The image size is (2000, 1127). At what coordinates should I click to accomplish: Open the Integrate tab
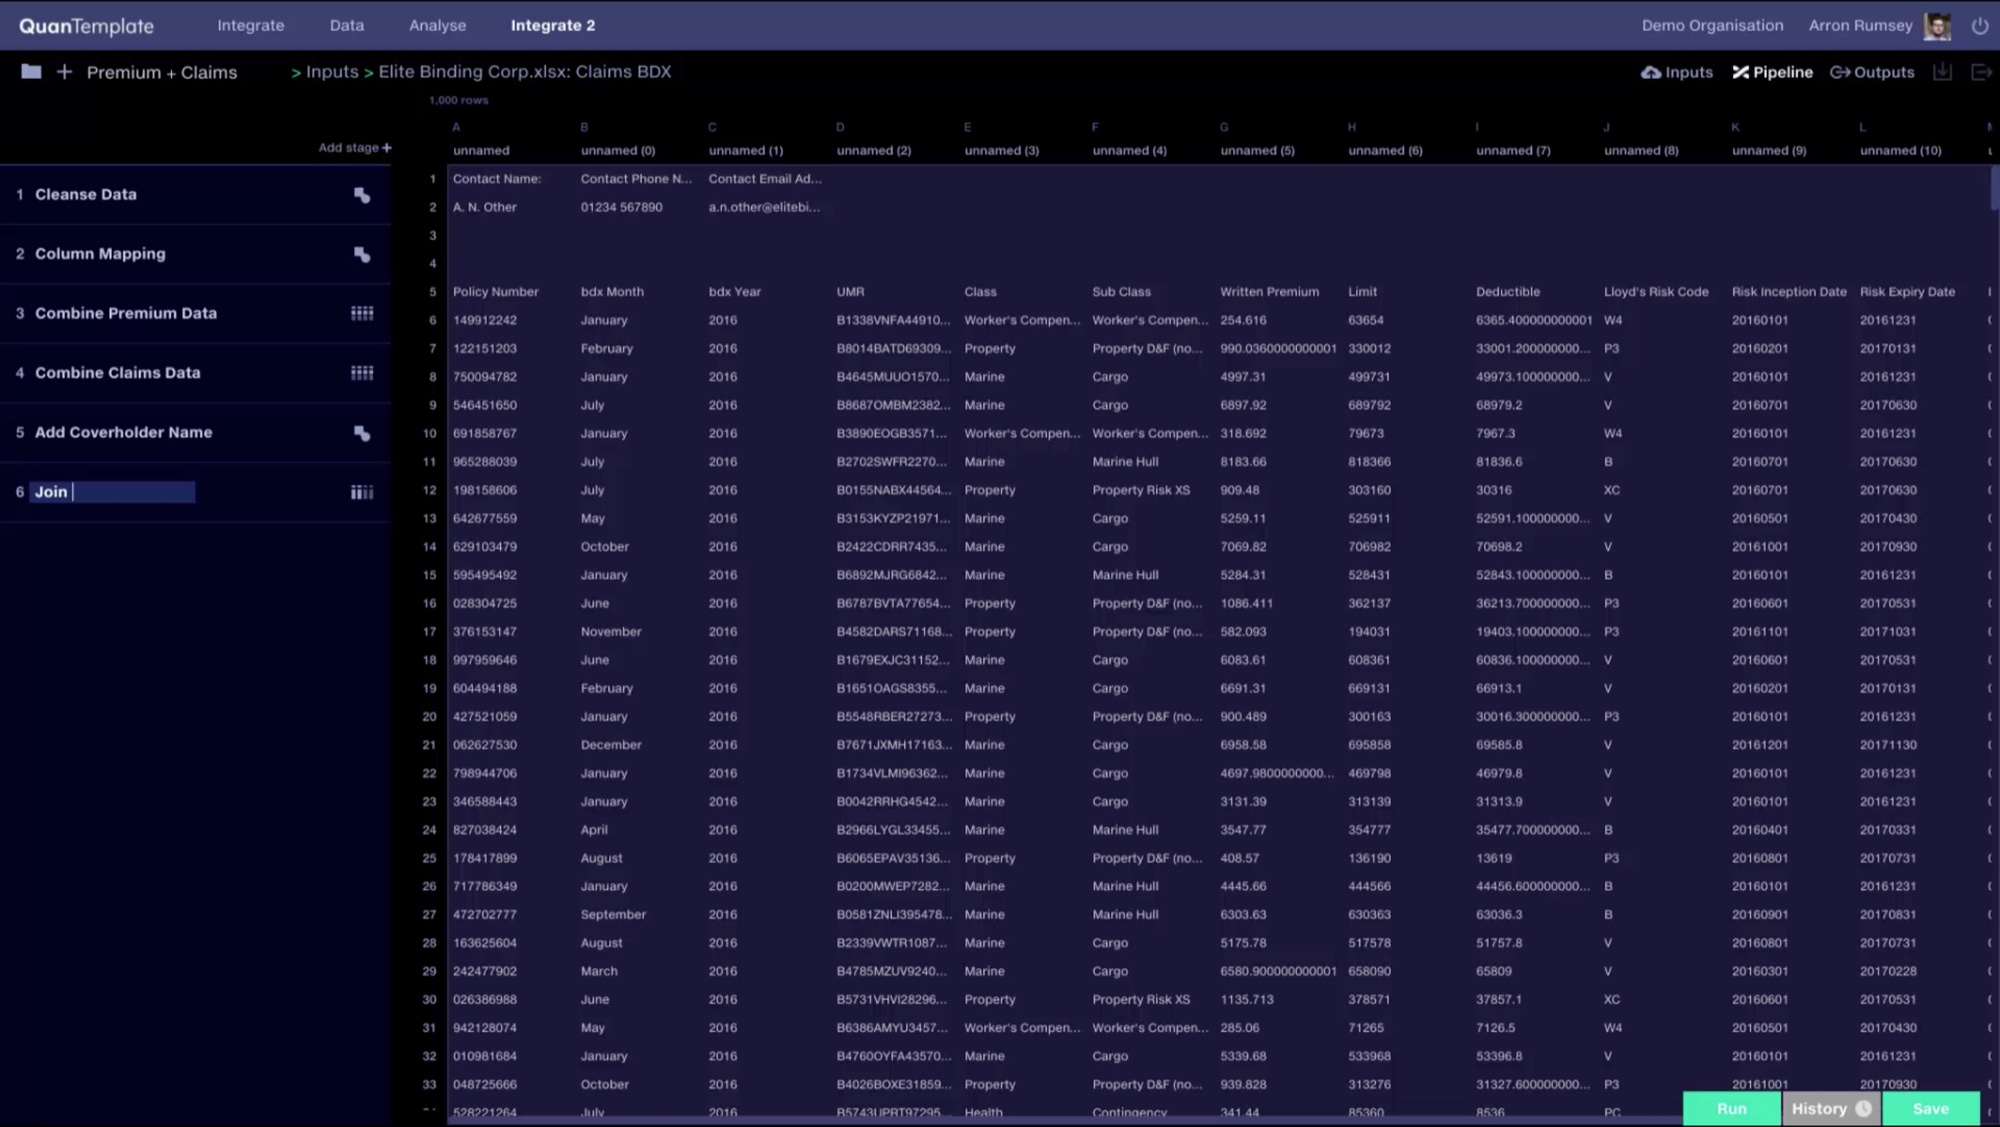tap(251, 26)
